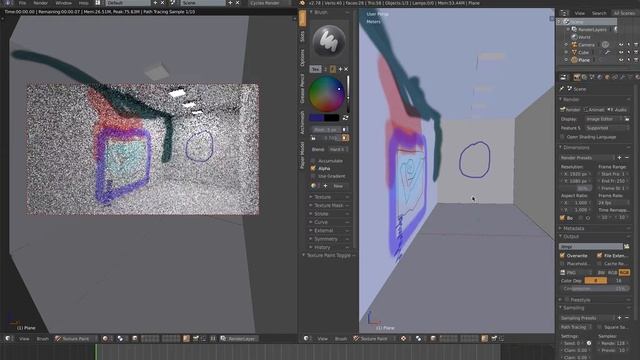Viewport: 640px width, 360px height.
Task: Open the Paper Model tool shelf tab
Action: tap(302, 155)
